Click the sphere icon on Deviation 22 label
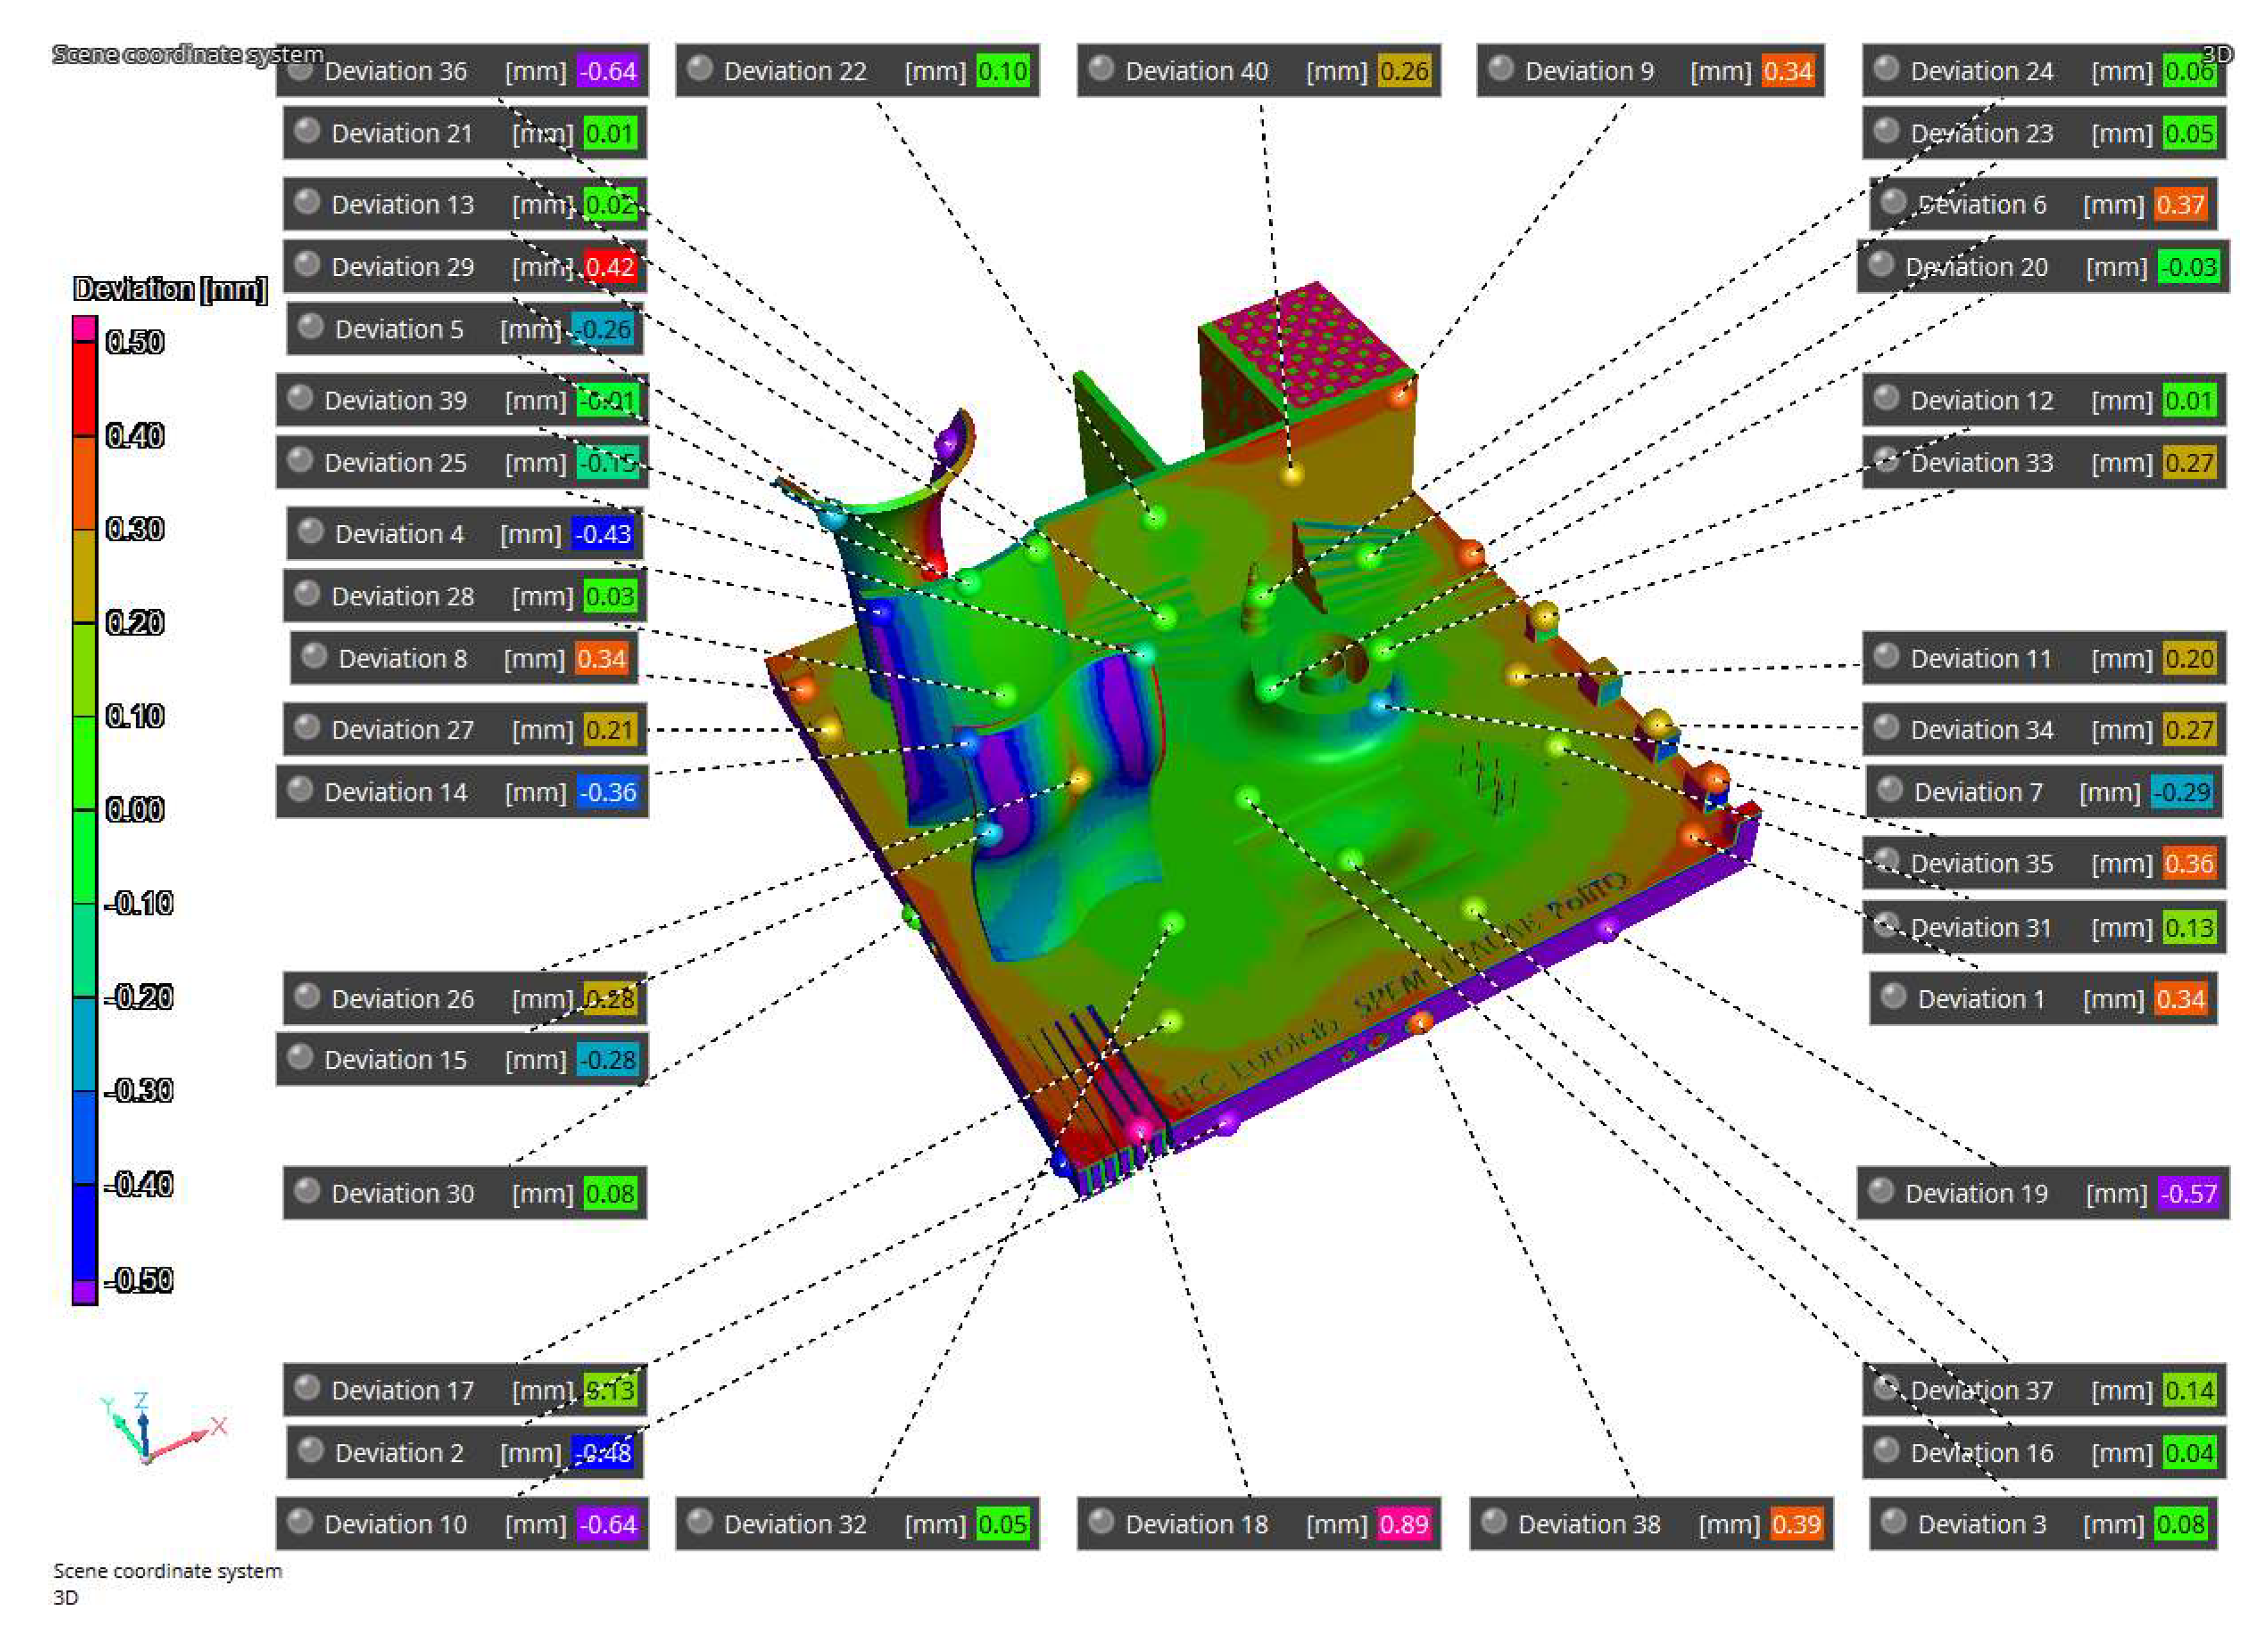The width and height of the screenshot is (2268, 1645). coord(700,68)
